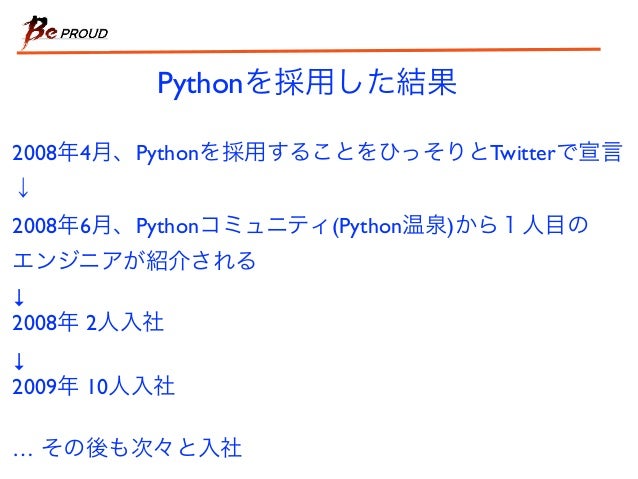This screenshot has height=479, width=638.
Task: Click the orange divider line under logo
Action: click(308, 50)
